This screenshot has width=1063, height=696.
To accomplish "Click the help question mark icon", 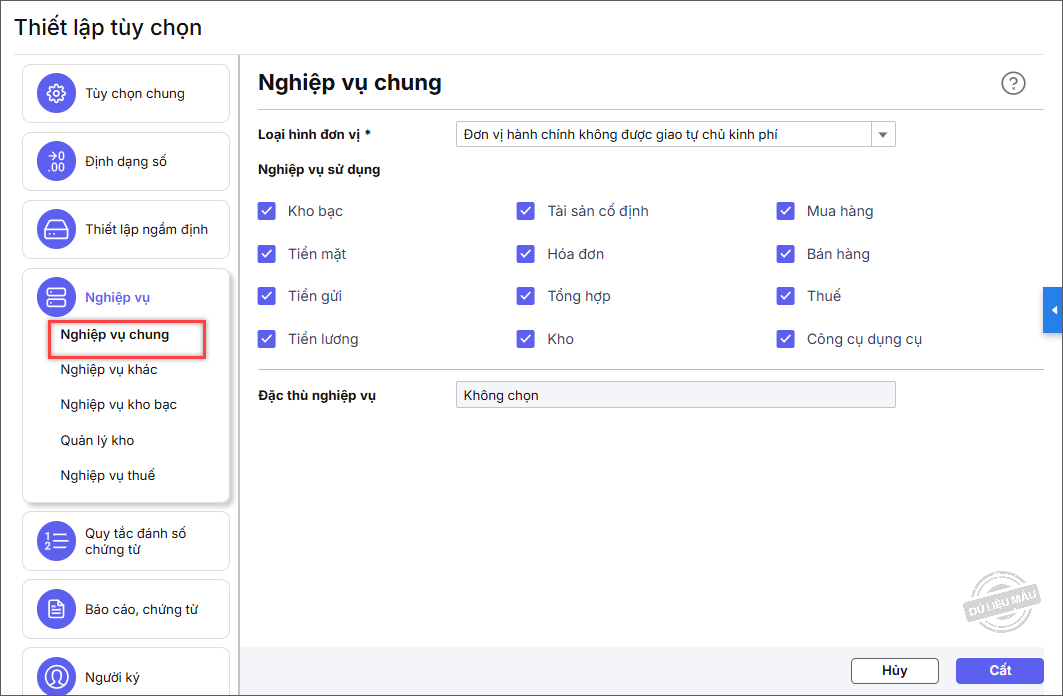I will (1013, 84).
